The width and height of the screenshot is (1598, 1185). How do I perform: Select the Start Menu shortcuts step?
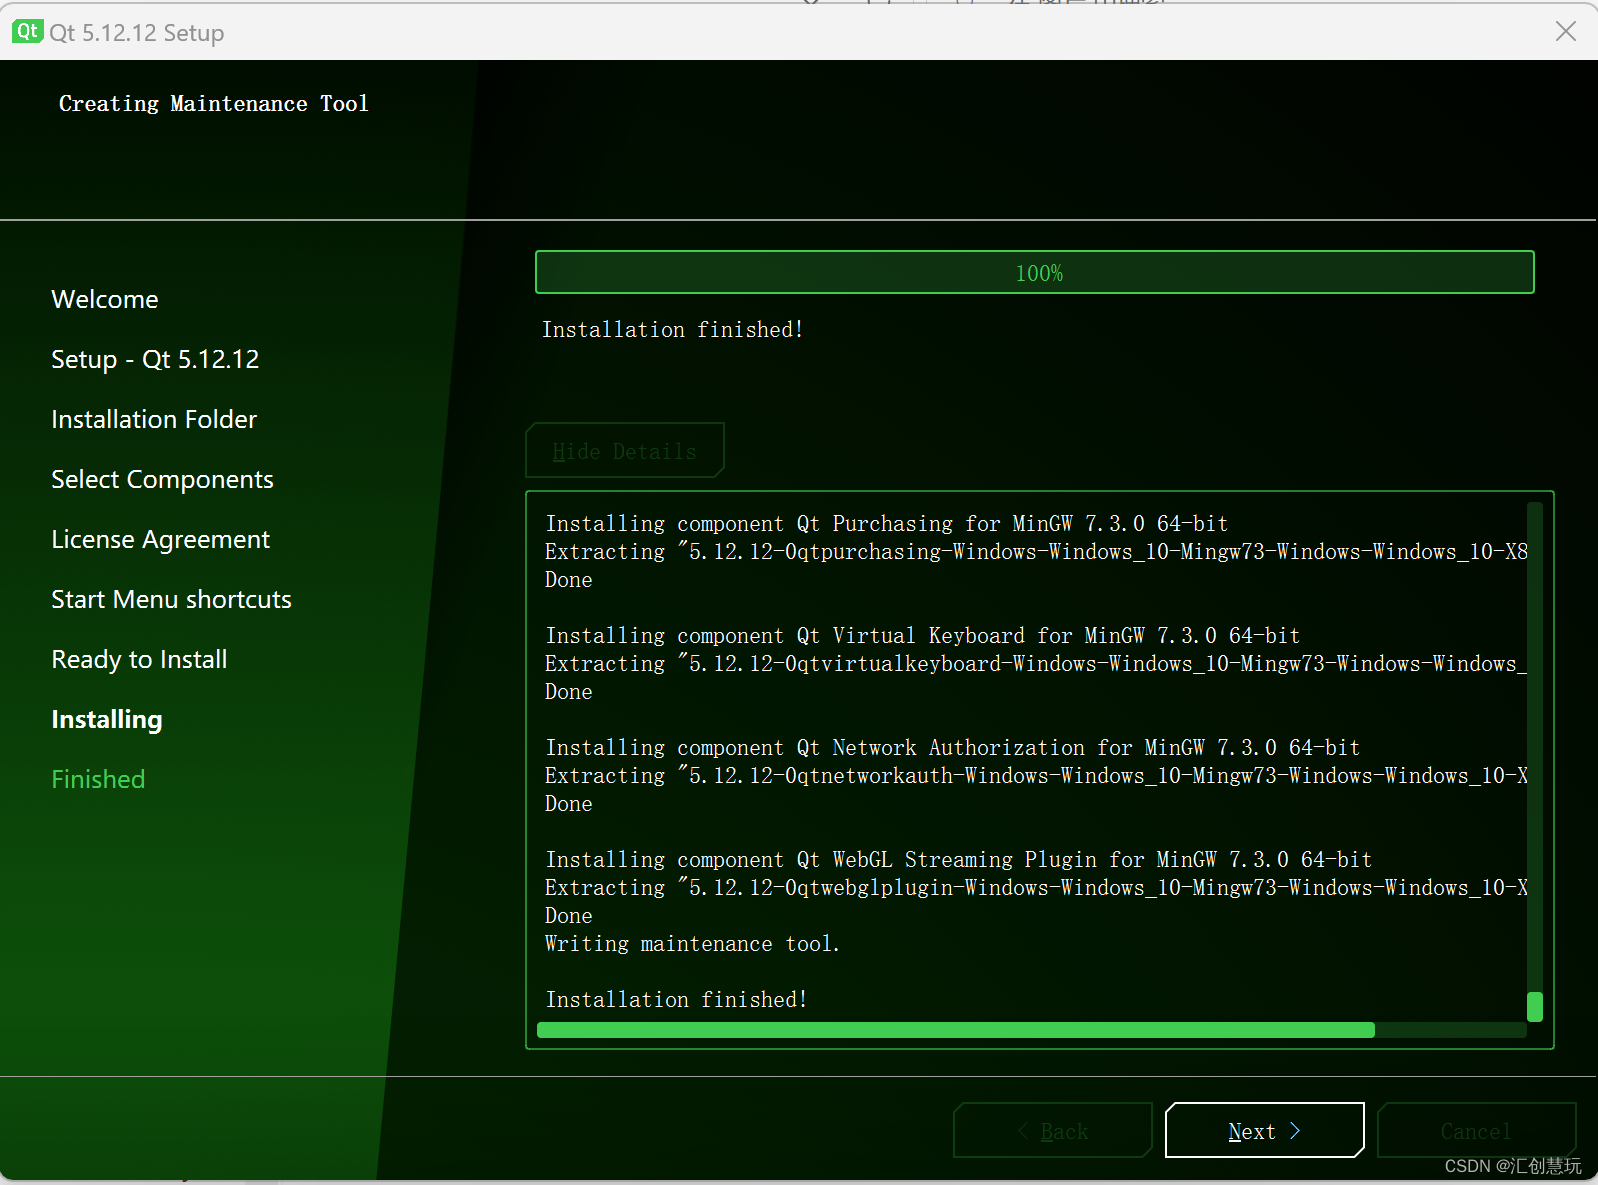[x=171, y=599]
